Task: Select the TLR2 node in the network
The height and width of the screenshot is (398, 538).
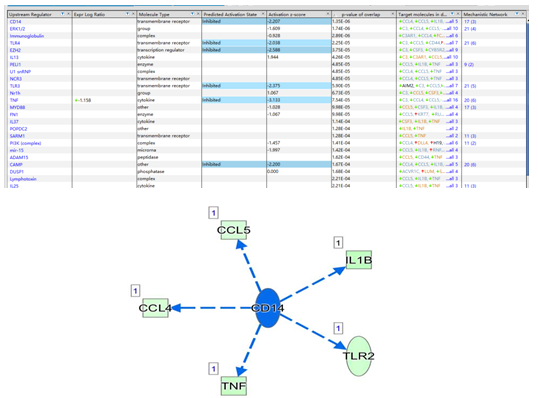Action: point(359,356)
